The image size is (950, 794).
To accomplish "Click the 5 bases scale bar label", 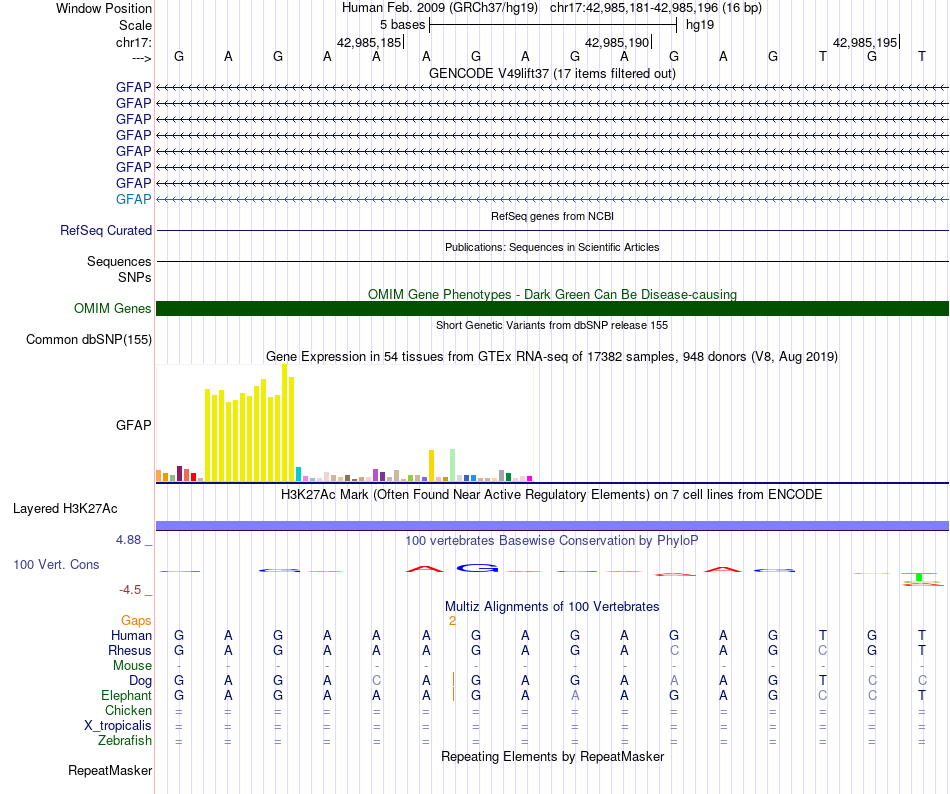I will click(402, 25).
